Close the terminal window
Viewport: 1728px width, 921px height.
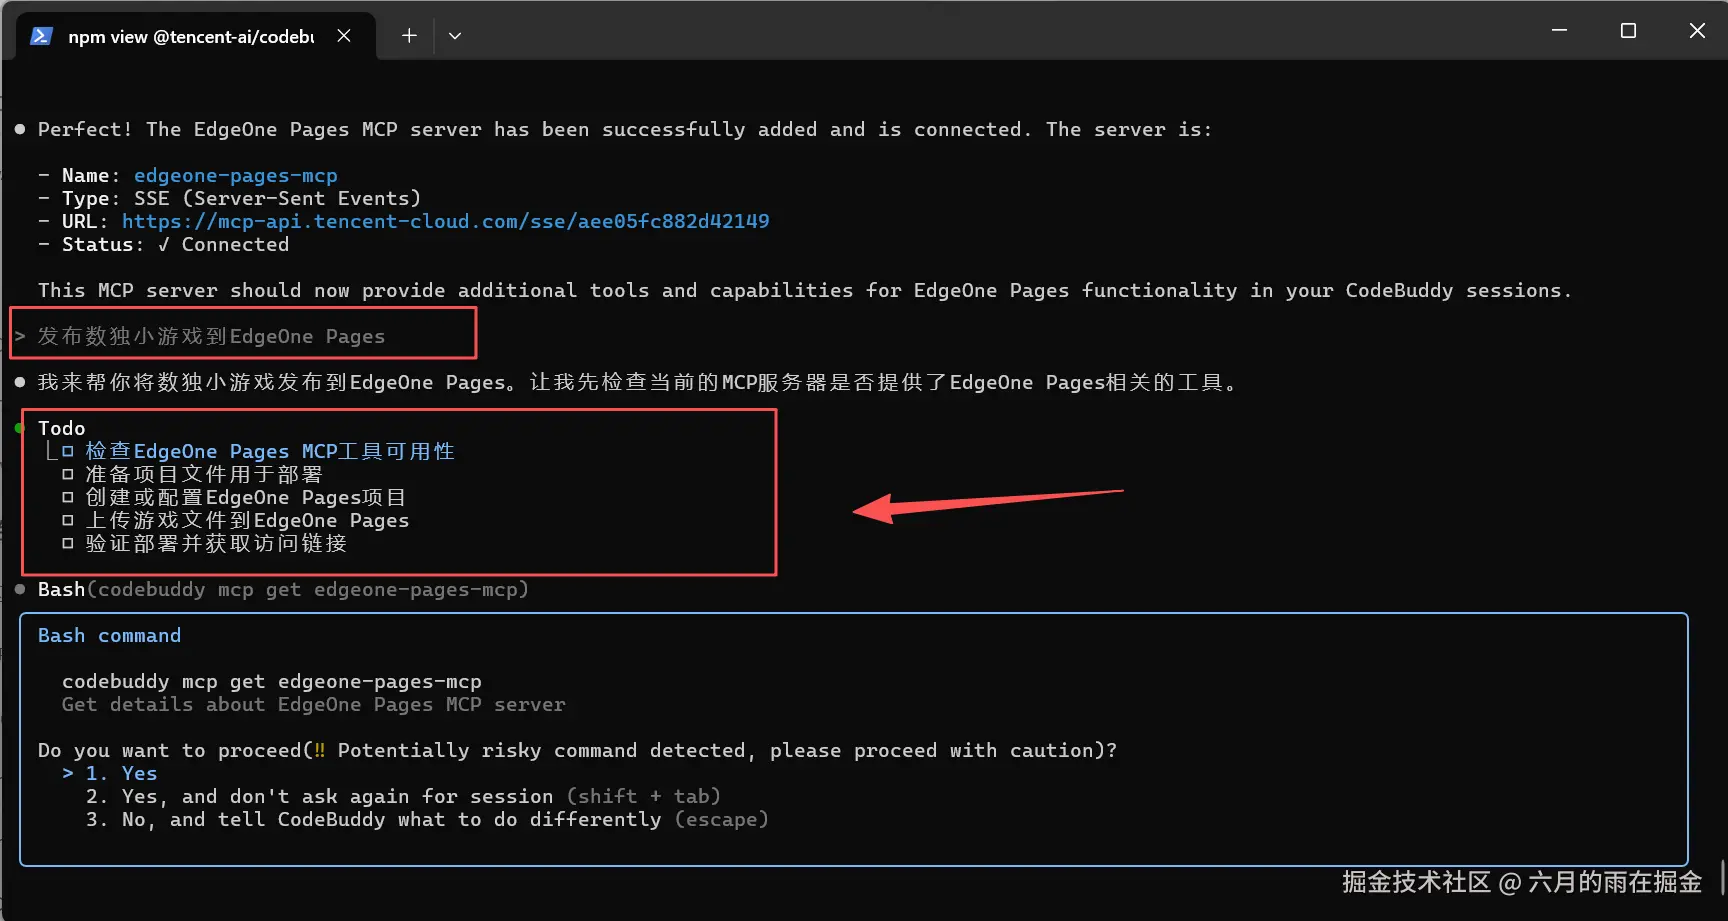(x=1697, y=31)
